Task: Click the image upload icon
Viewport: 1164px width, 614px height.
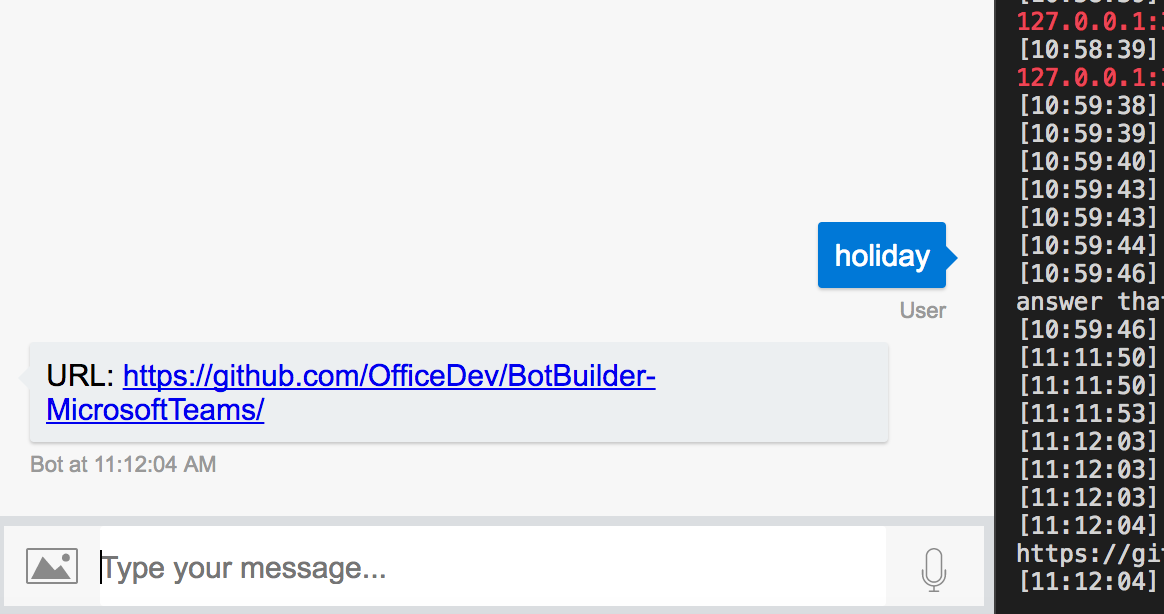Action: click(x=51, y=565)
